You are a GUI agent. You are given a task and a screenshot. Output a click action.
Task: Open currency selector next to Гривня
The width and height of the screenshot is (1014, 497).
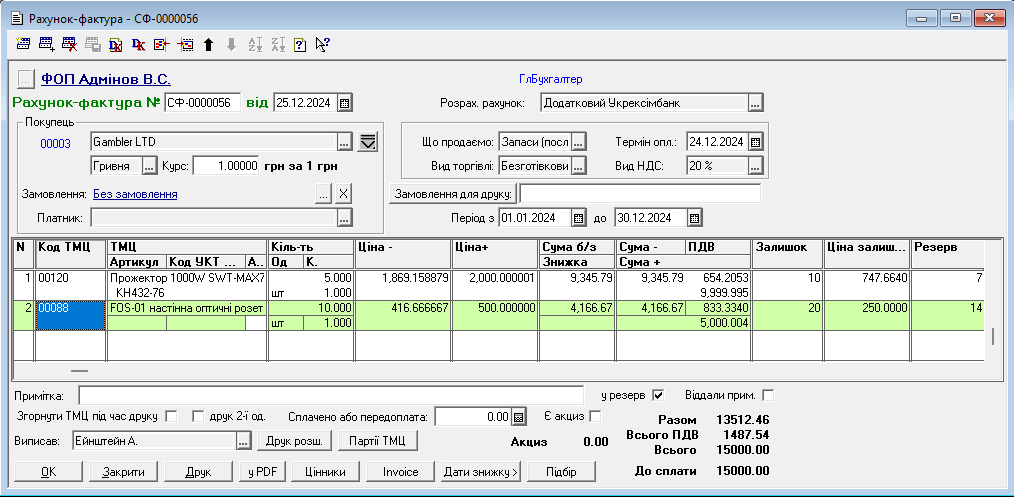150,165
